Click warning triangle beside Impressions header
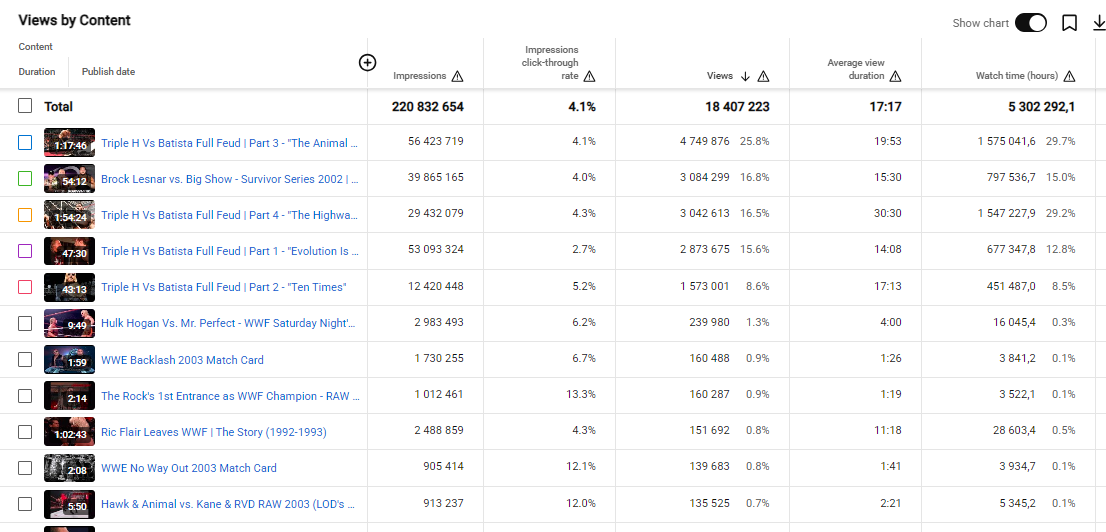The image size is (1106, 532). [x=457, y=76]
